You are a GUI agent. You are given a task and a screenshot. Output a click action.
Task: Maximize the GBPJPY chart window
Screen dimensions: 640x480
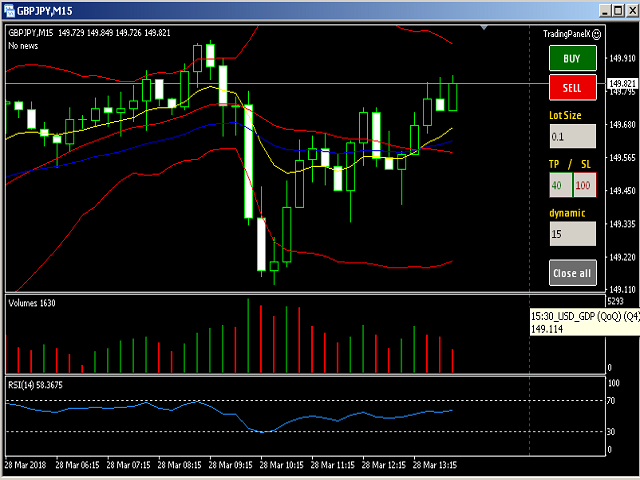coord(606,10)
